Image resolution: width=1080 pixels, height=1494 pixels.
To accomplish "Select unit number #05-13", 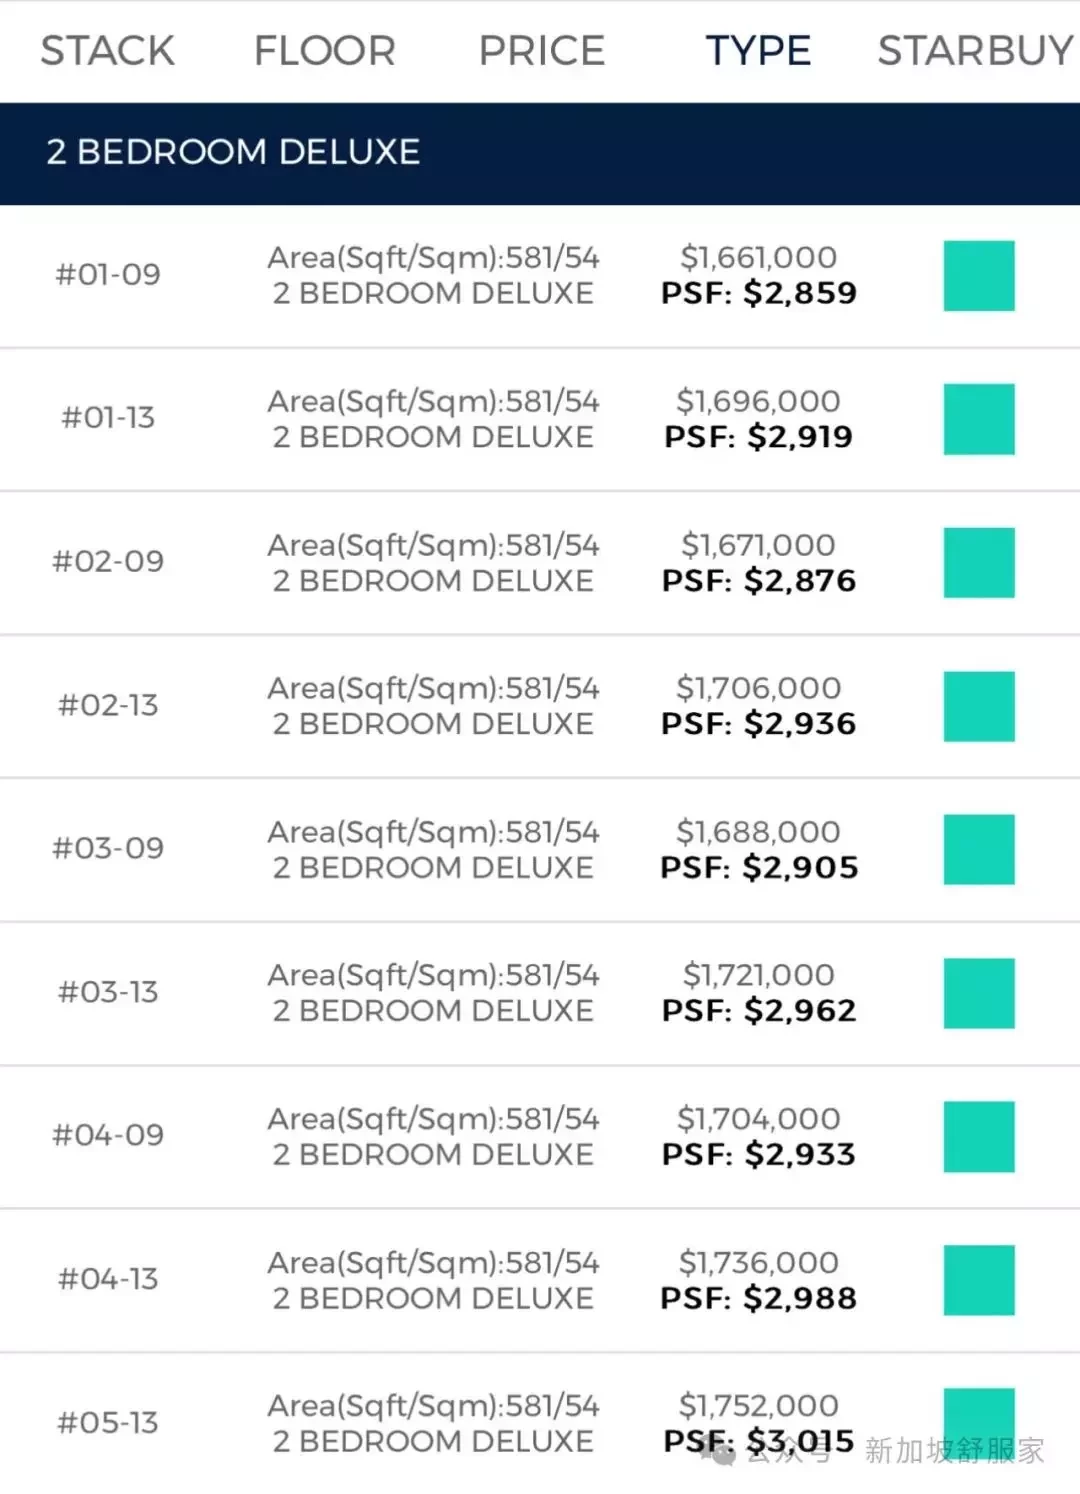I will pyautogui.click(x=108, y=1423).
